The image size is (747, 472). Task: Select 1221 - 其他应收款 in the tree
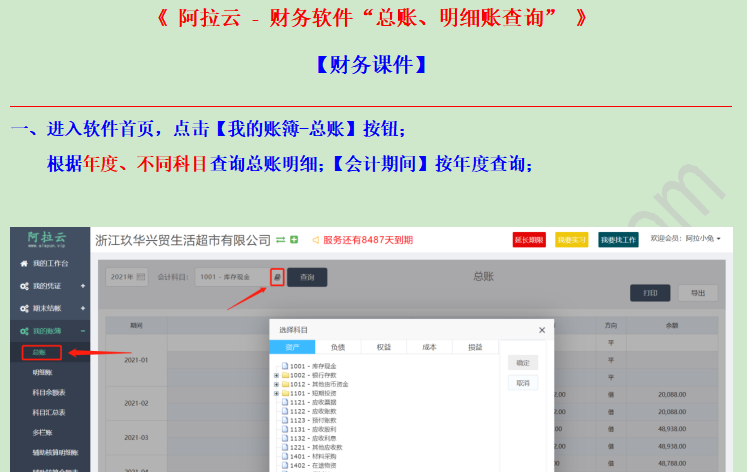pos(316,447)
